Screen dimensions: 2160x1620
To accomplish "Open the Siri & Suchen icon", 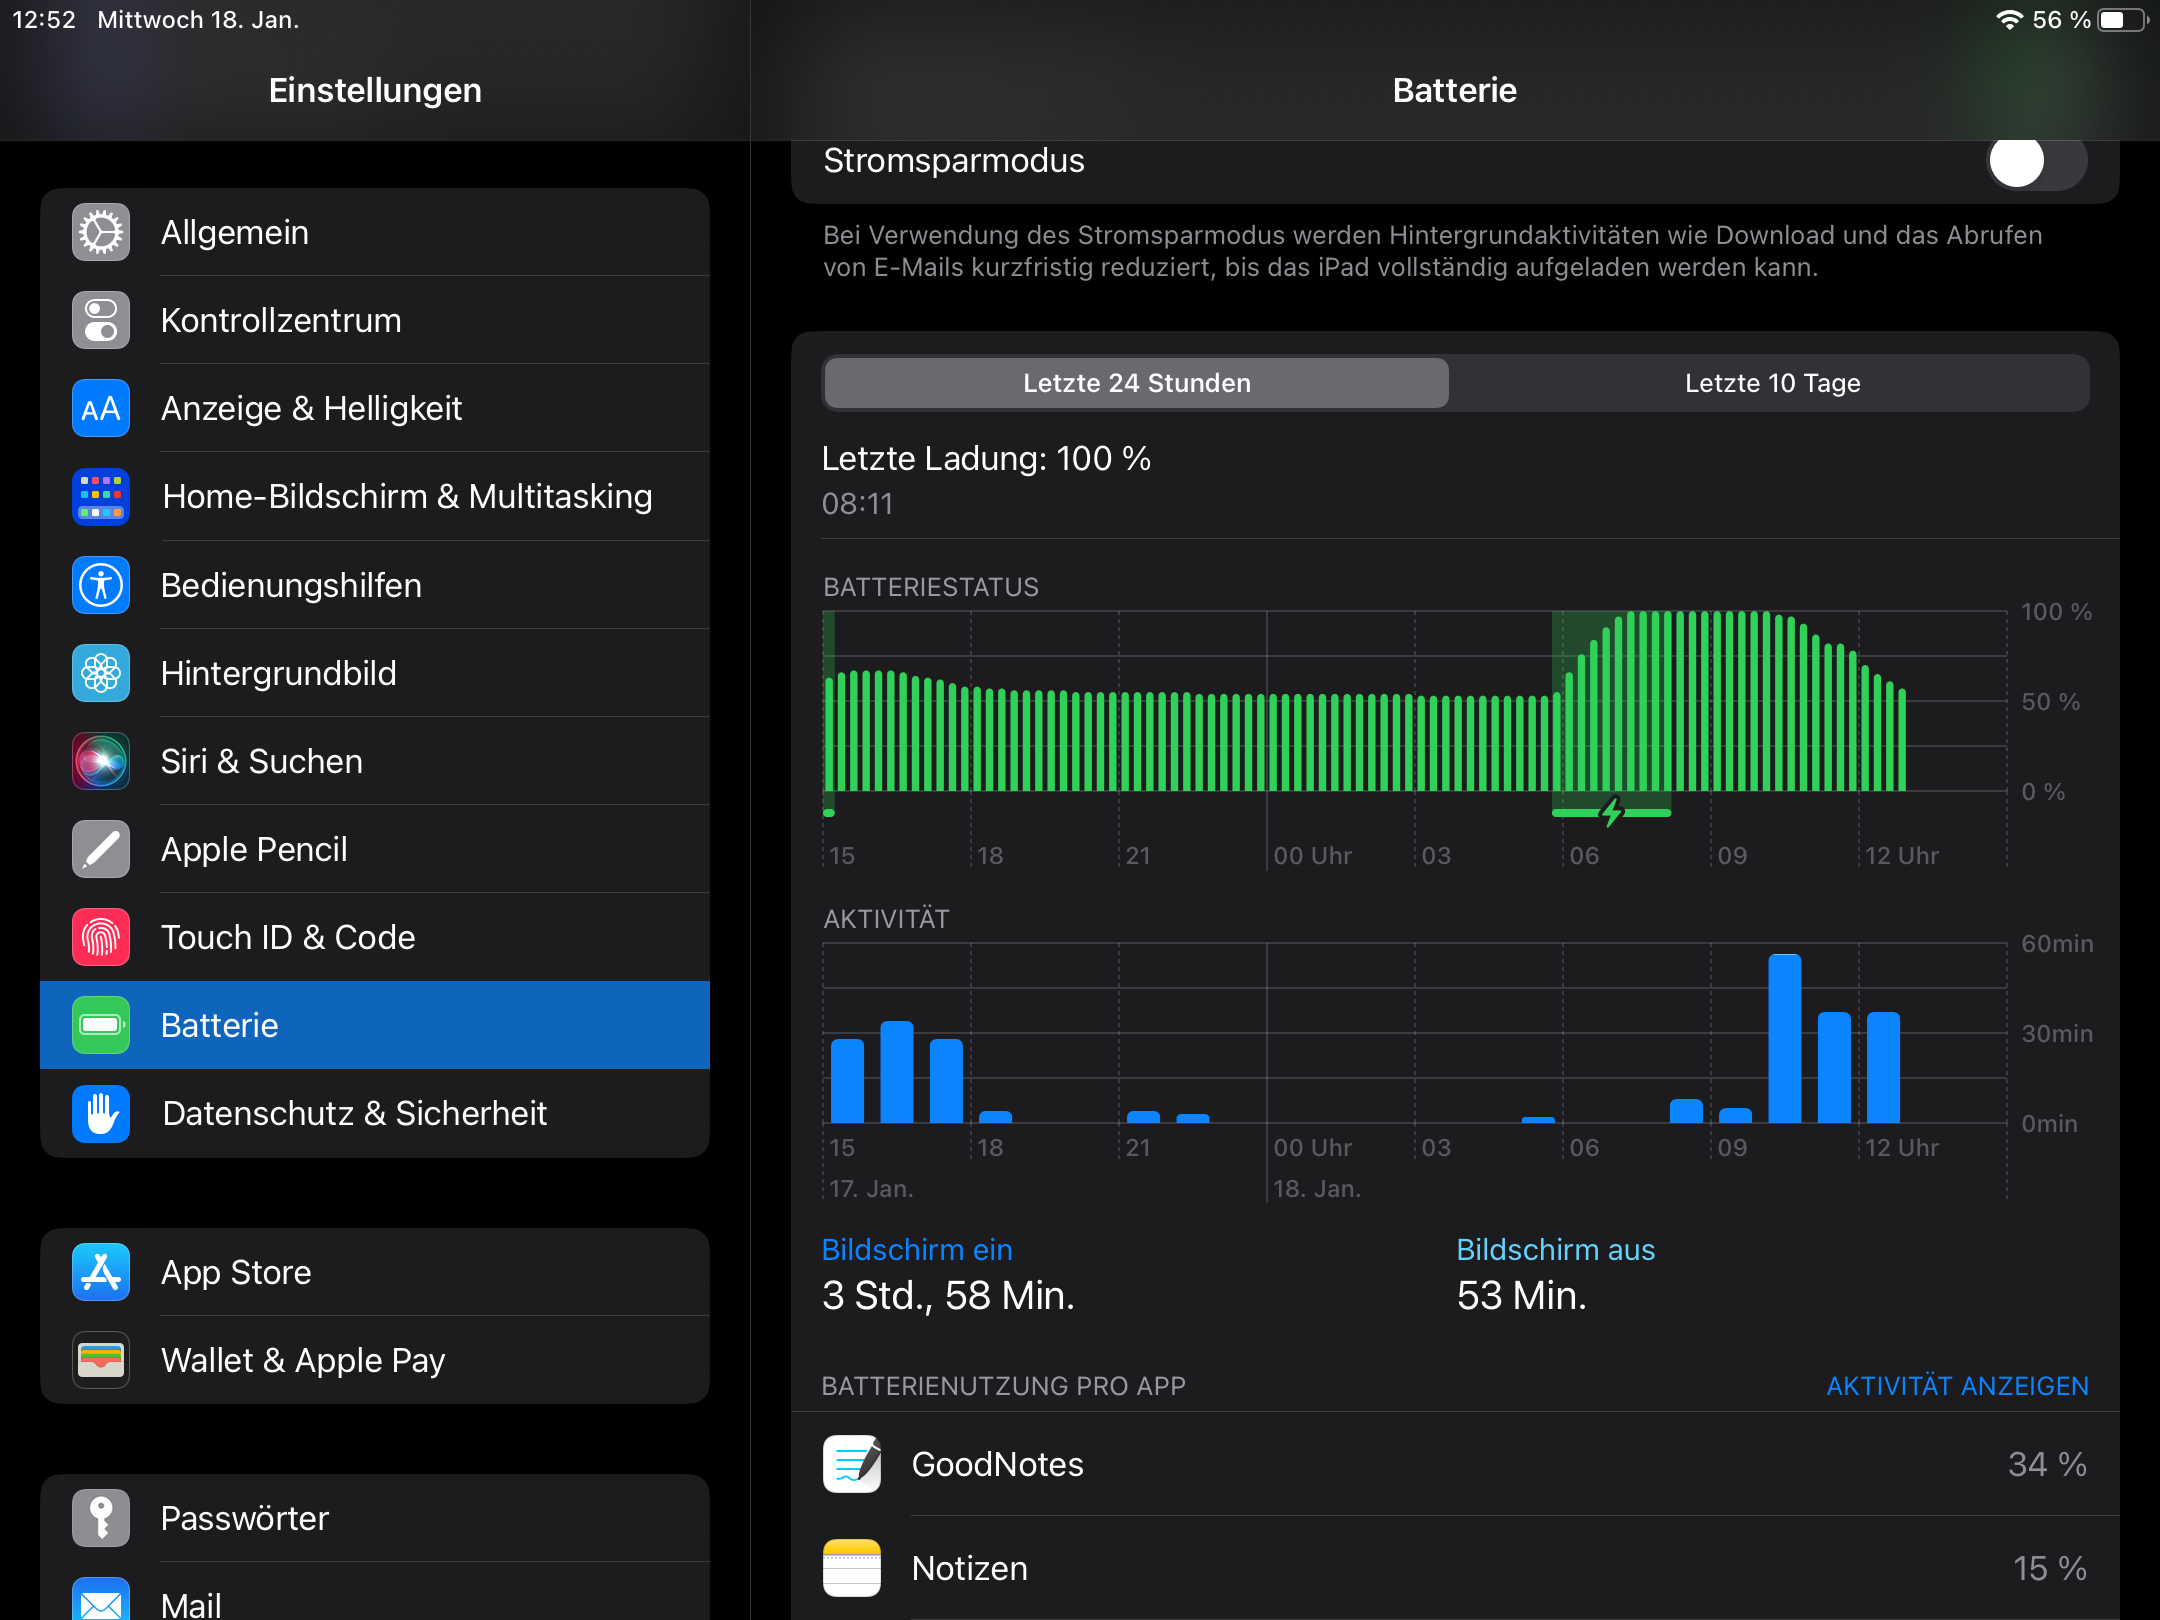I will pyautogui.click(x=101, y=761).
